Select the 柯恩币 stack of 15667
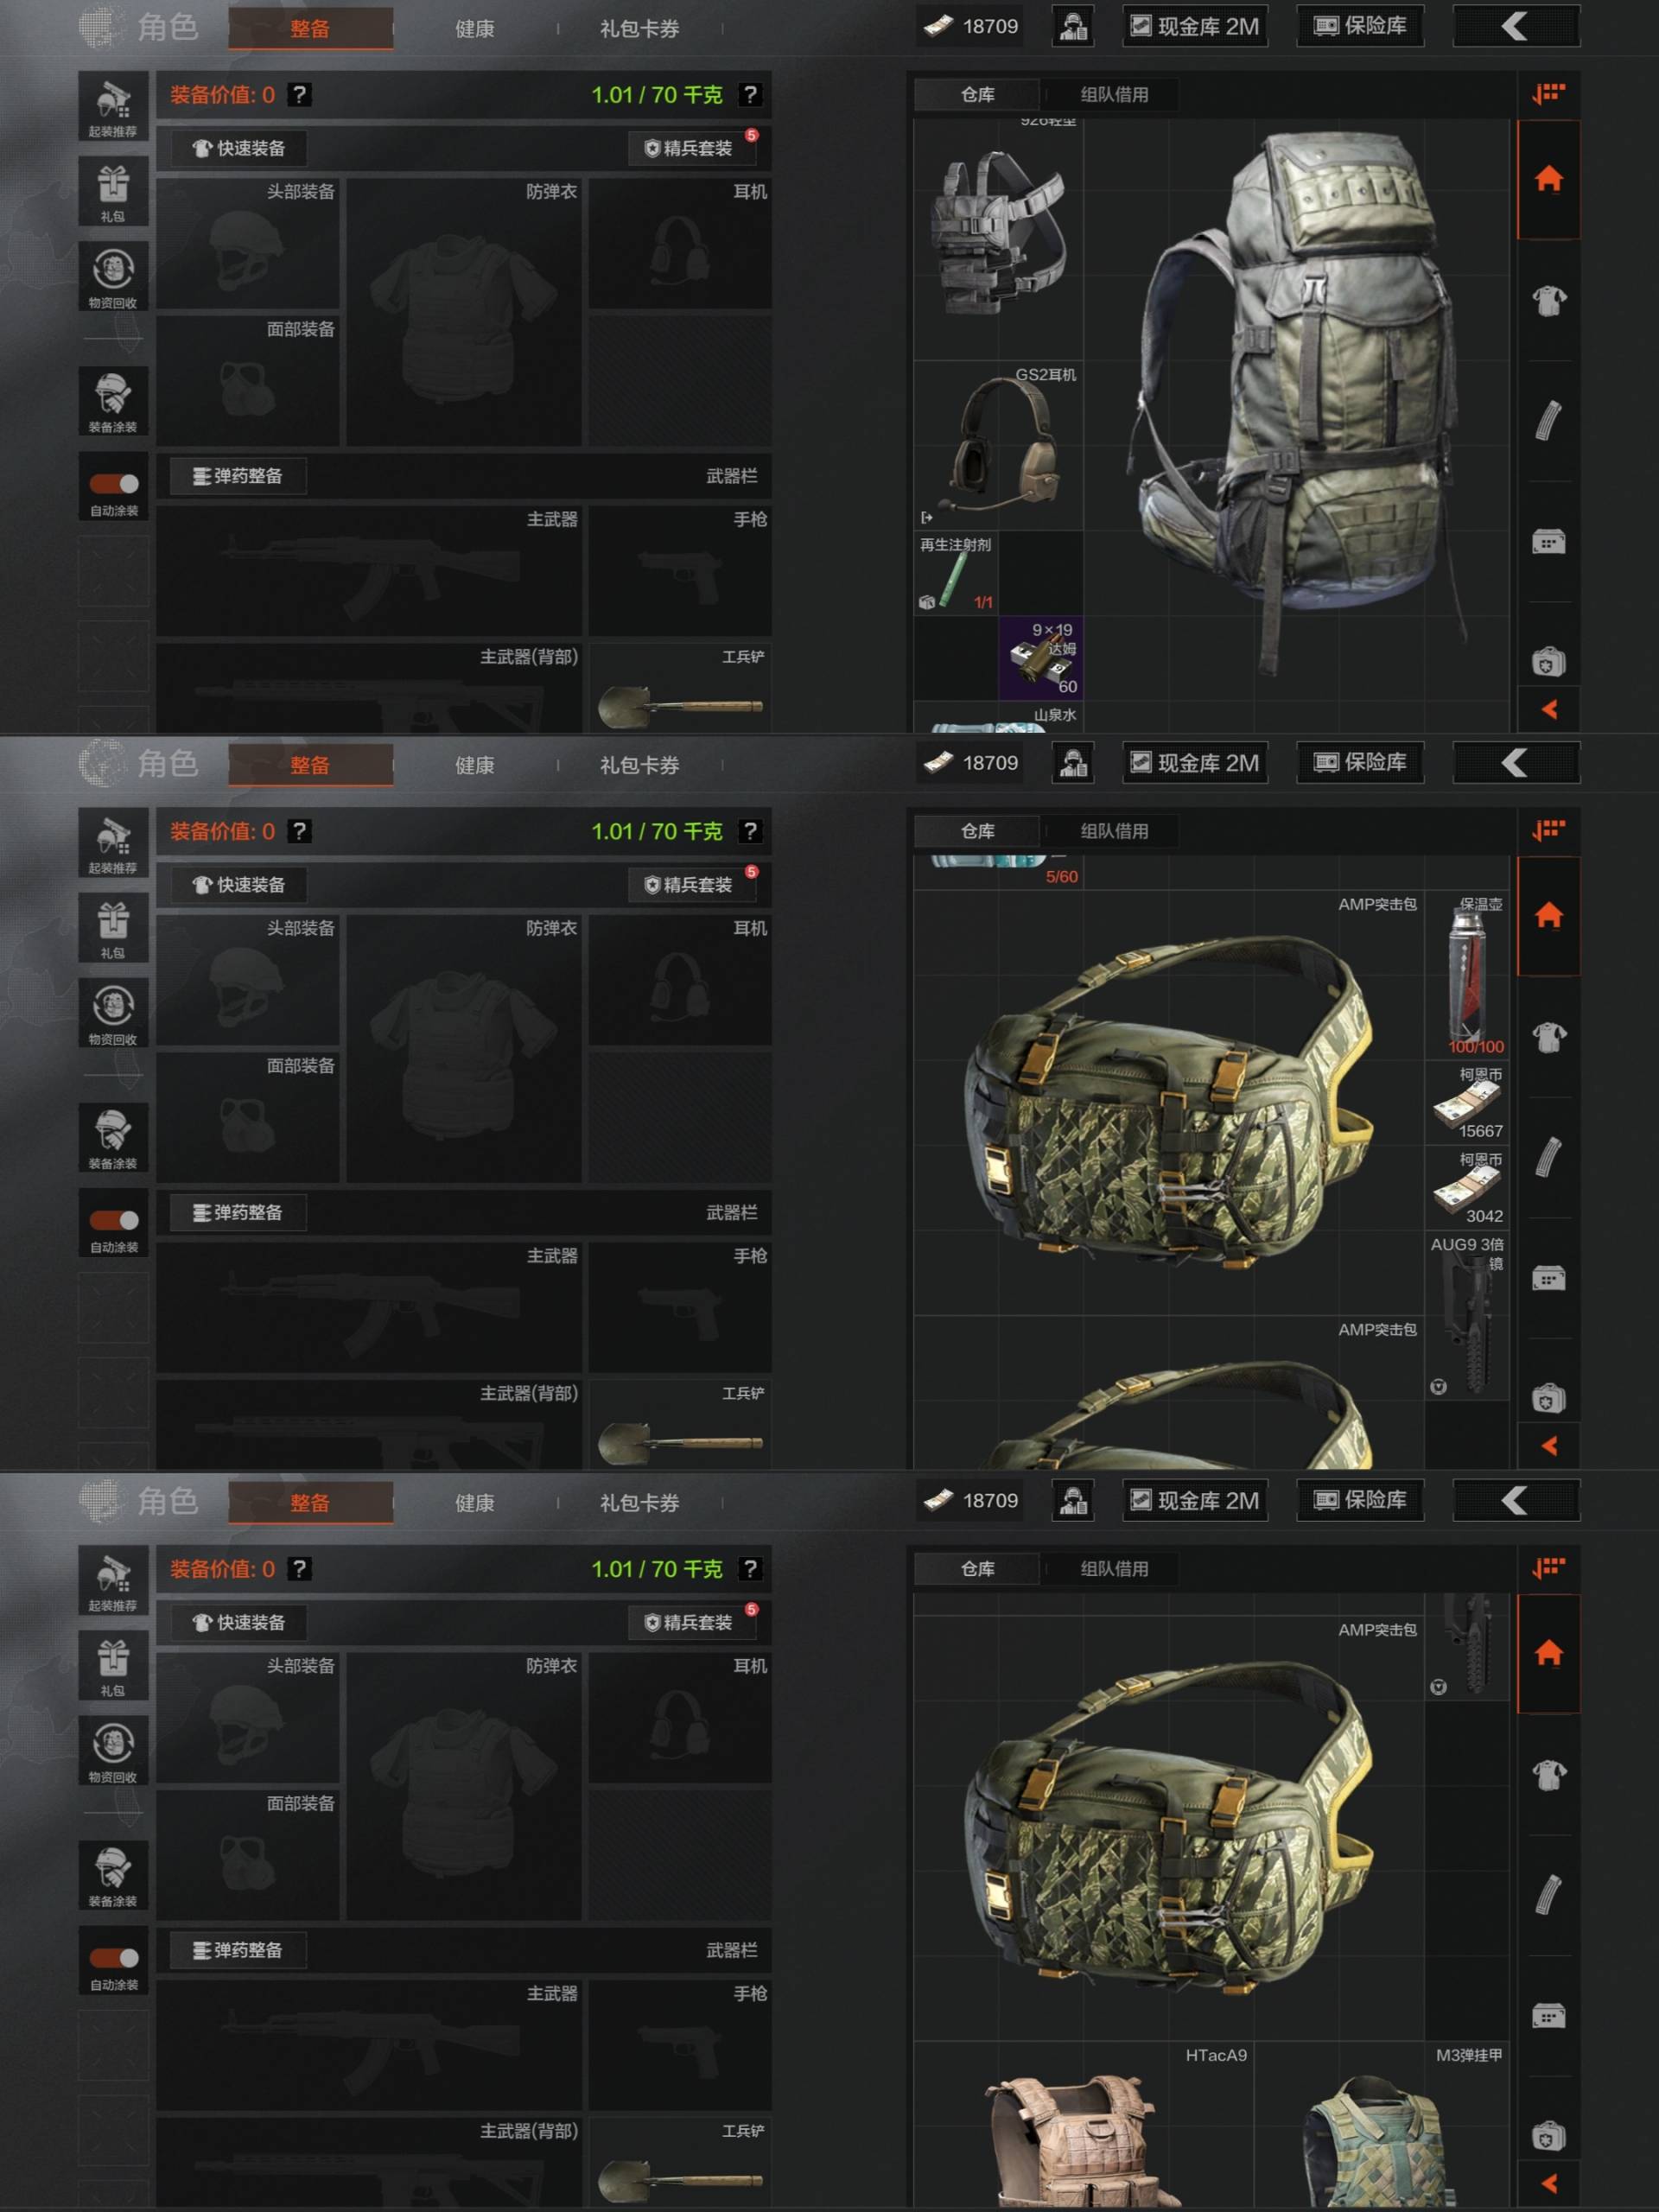This screenshot has width=1659, height=2212. 1466,1103
